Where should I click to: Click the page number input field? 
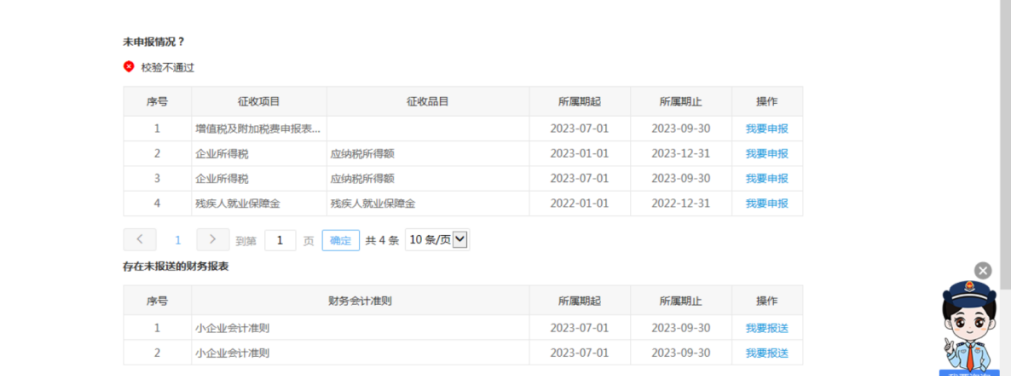point(280,241)
